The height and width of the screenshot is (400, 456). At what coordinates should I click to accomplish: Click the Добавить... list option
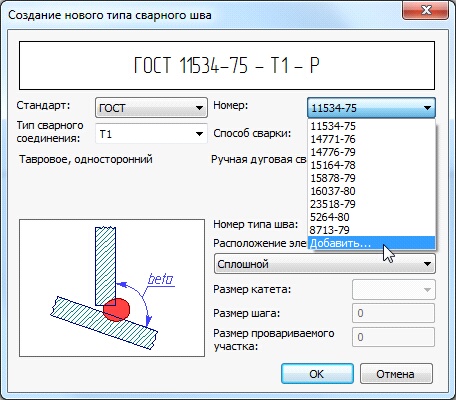(371, 243)
